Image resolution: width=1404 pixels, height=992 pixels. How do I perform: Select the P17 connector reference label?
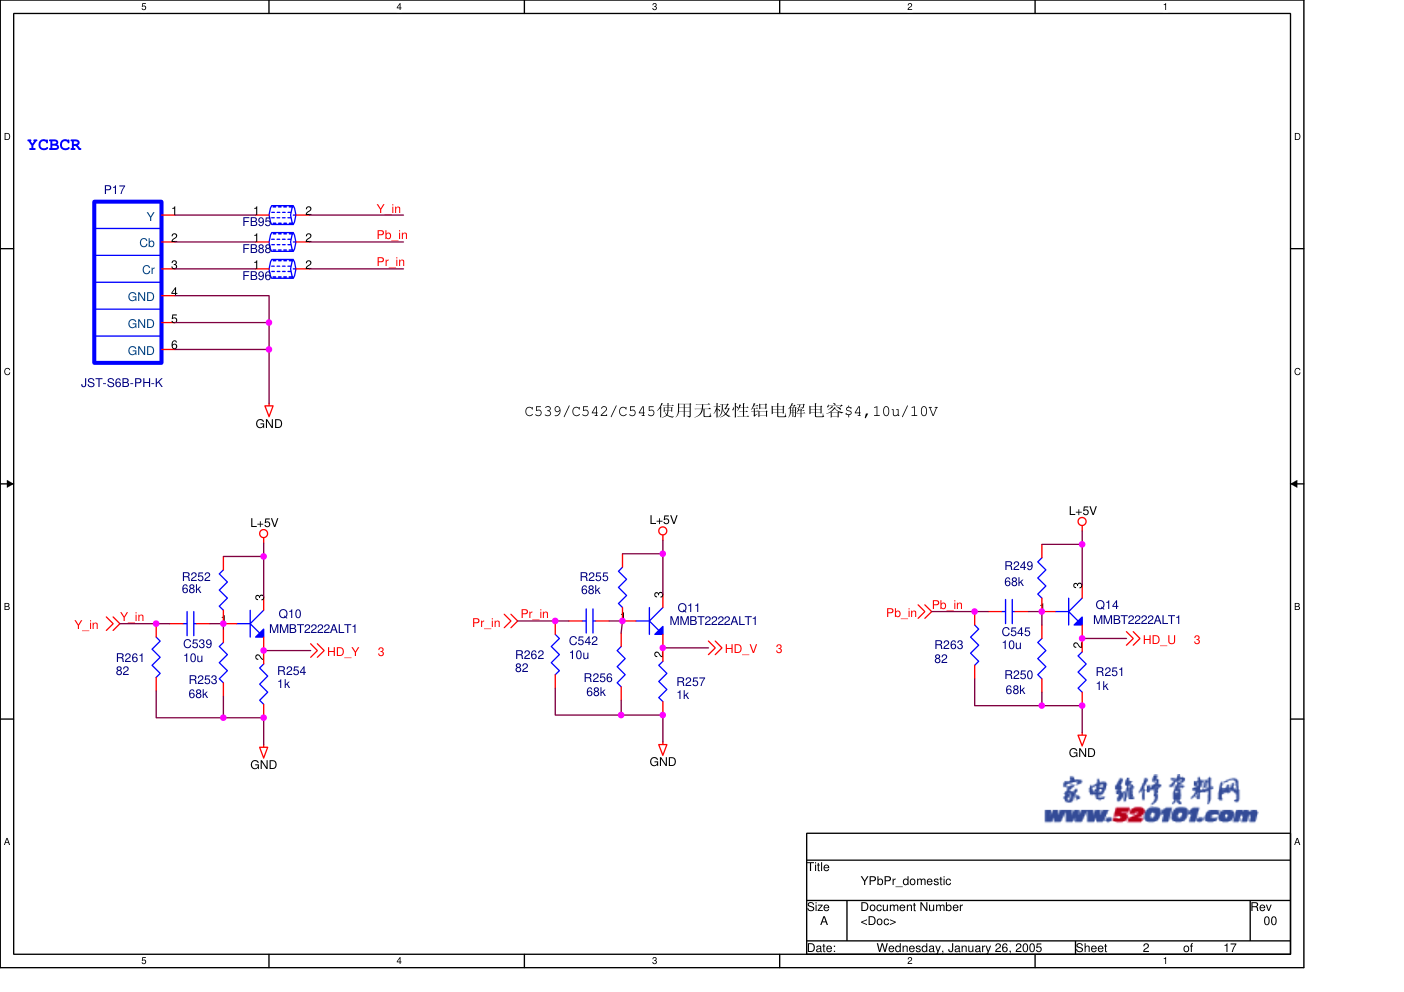coord(115,190)
